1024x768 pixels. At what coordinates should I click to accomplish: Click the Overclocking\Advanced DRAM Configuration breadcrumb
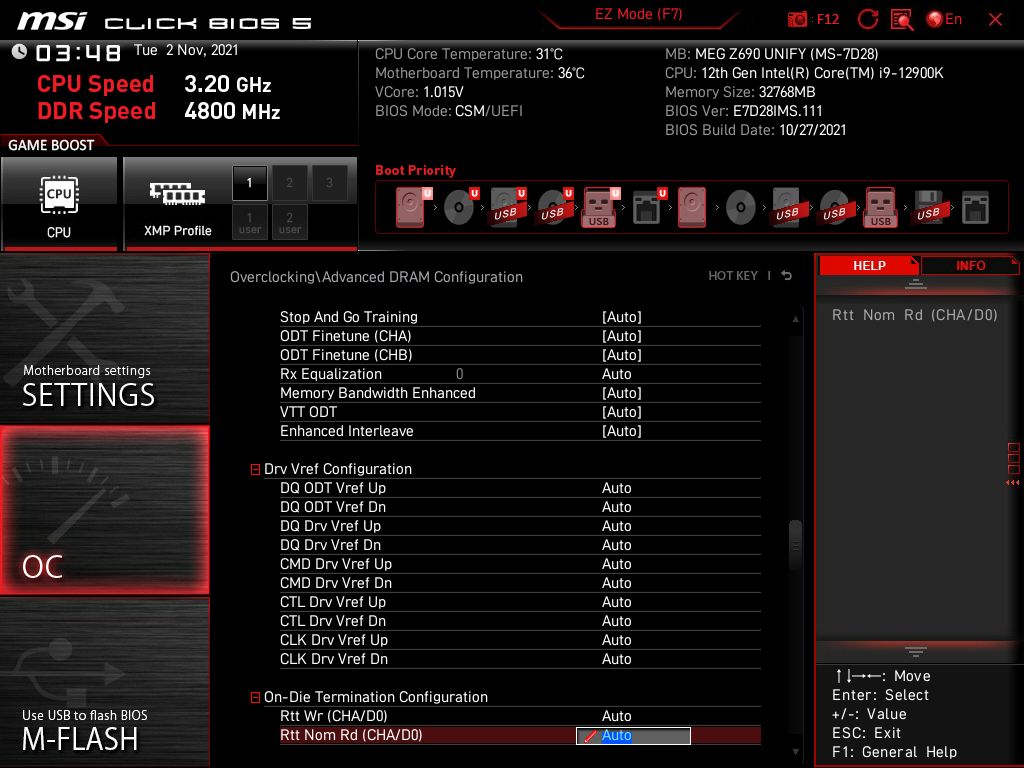[x=376, y=277]
